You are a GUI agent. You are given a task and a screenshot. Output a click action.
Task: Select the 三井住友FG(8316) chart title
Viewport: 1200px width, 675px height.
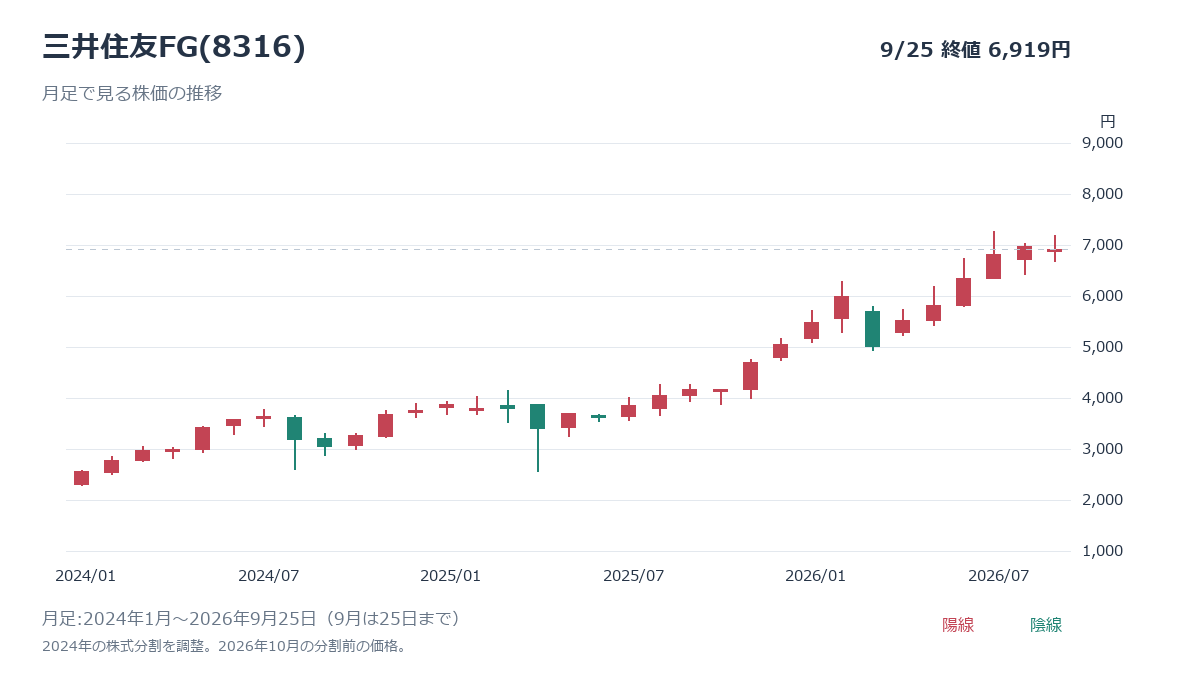[x=174, y=48]
